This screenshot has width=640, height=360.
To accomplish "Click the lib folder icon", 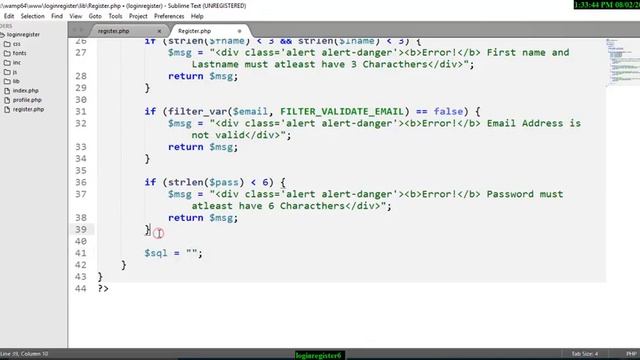I will [7, 81].
